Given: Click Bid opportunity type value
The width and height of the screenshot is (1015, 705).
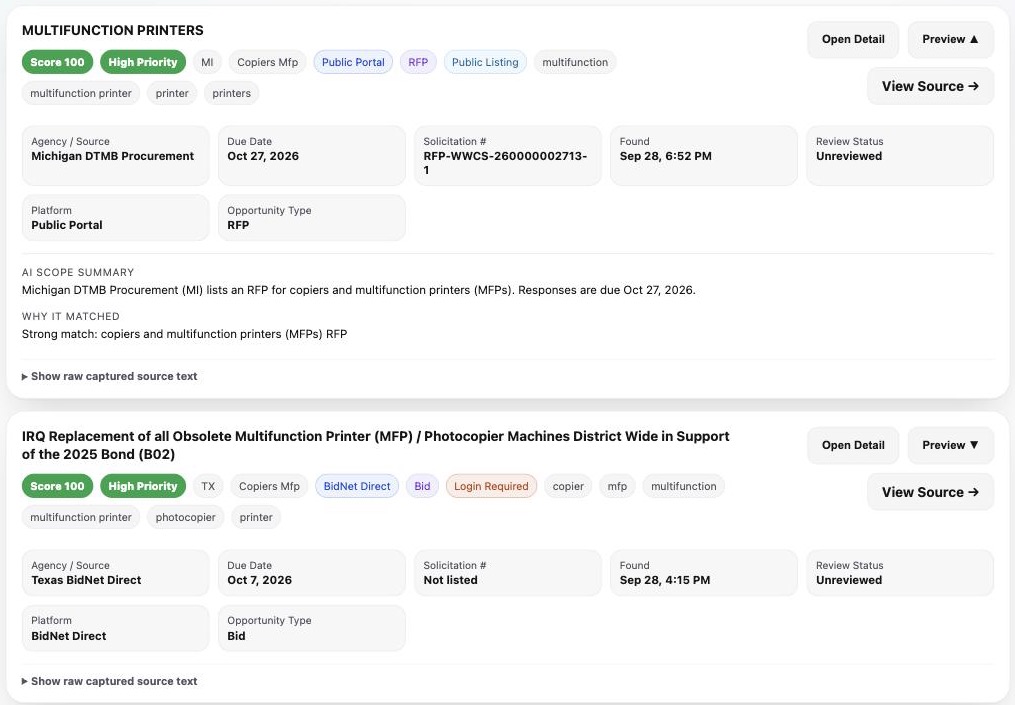Looking at the screenshot, I should (236, 636).
